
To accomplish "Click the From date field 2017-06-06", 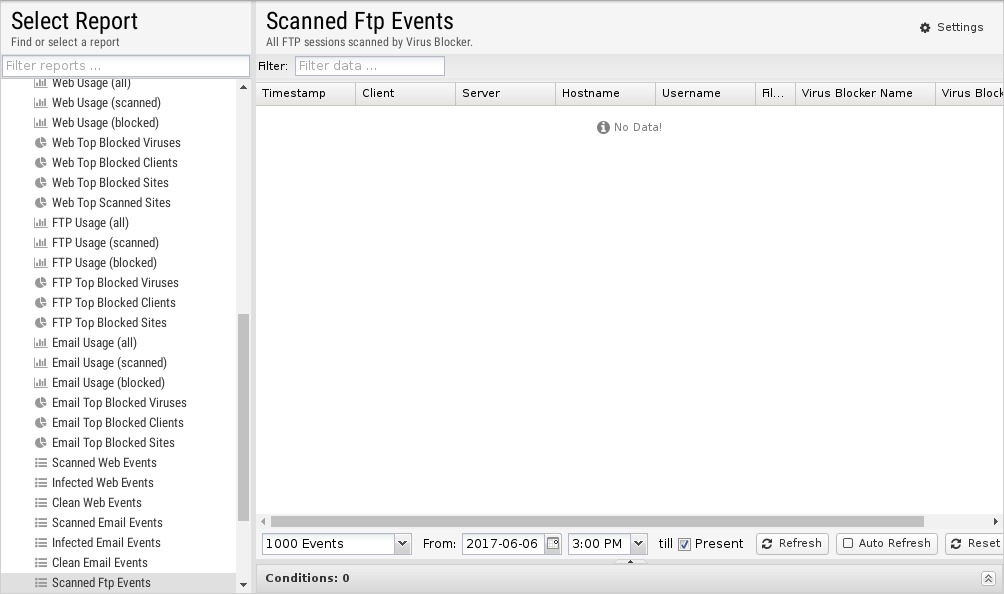I will click(x=503, y=543).
